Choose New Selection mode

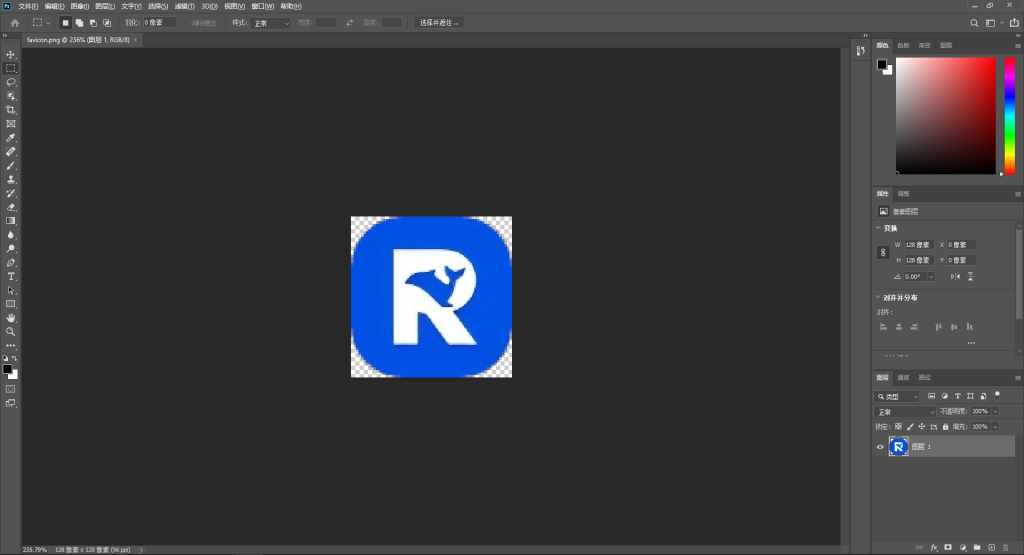click(x=65, y=23)
